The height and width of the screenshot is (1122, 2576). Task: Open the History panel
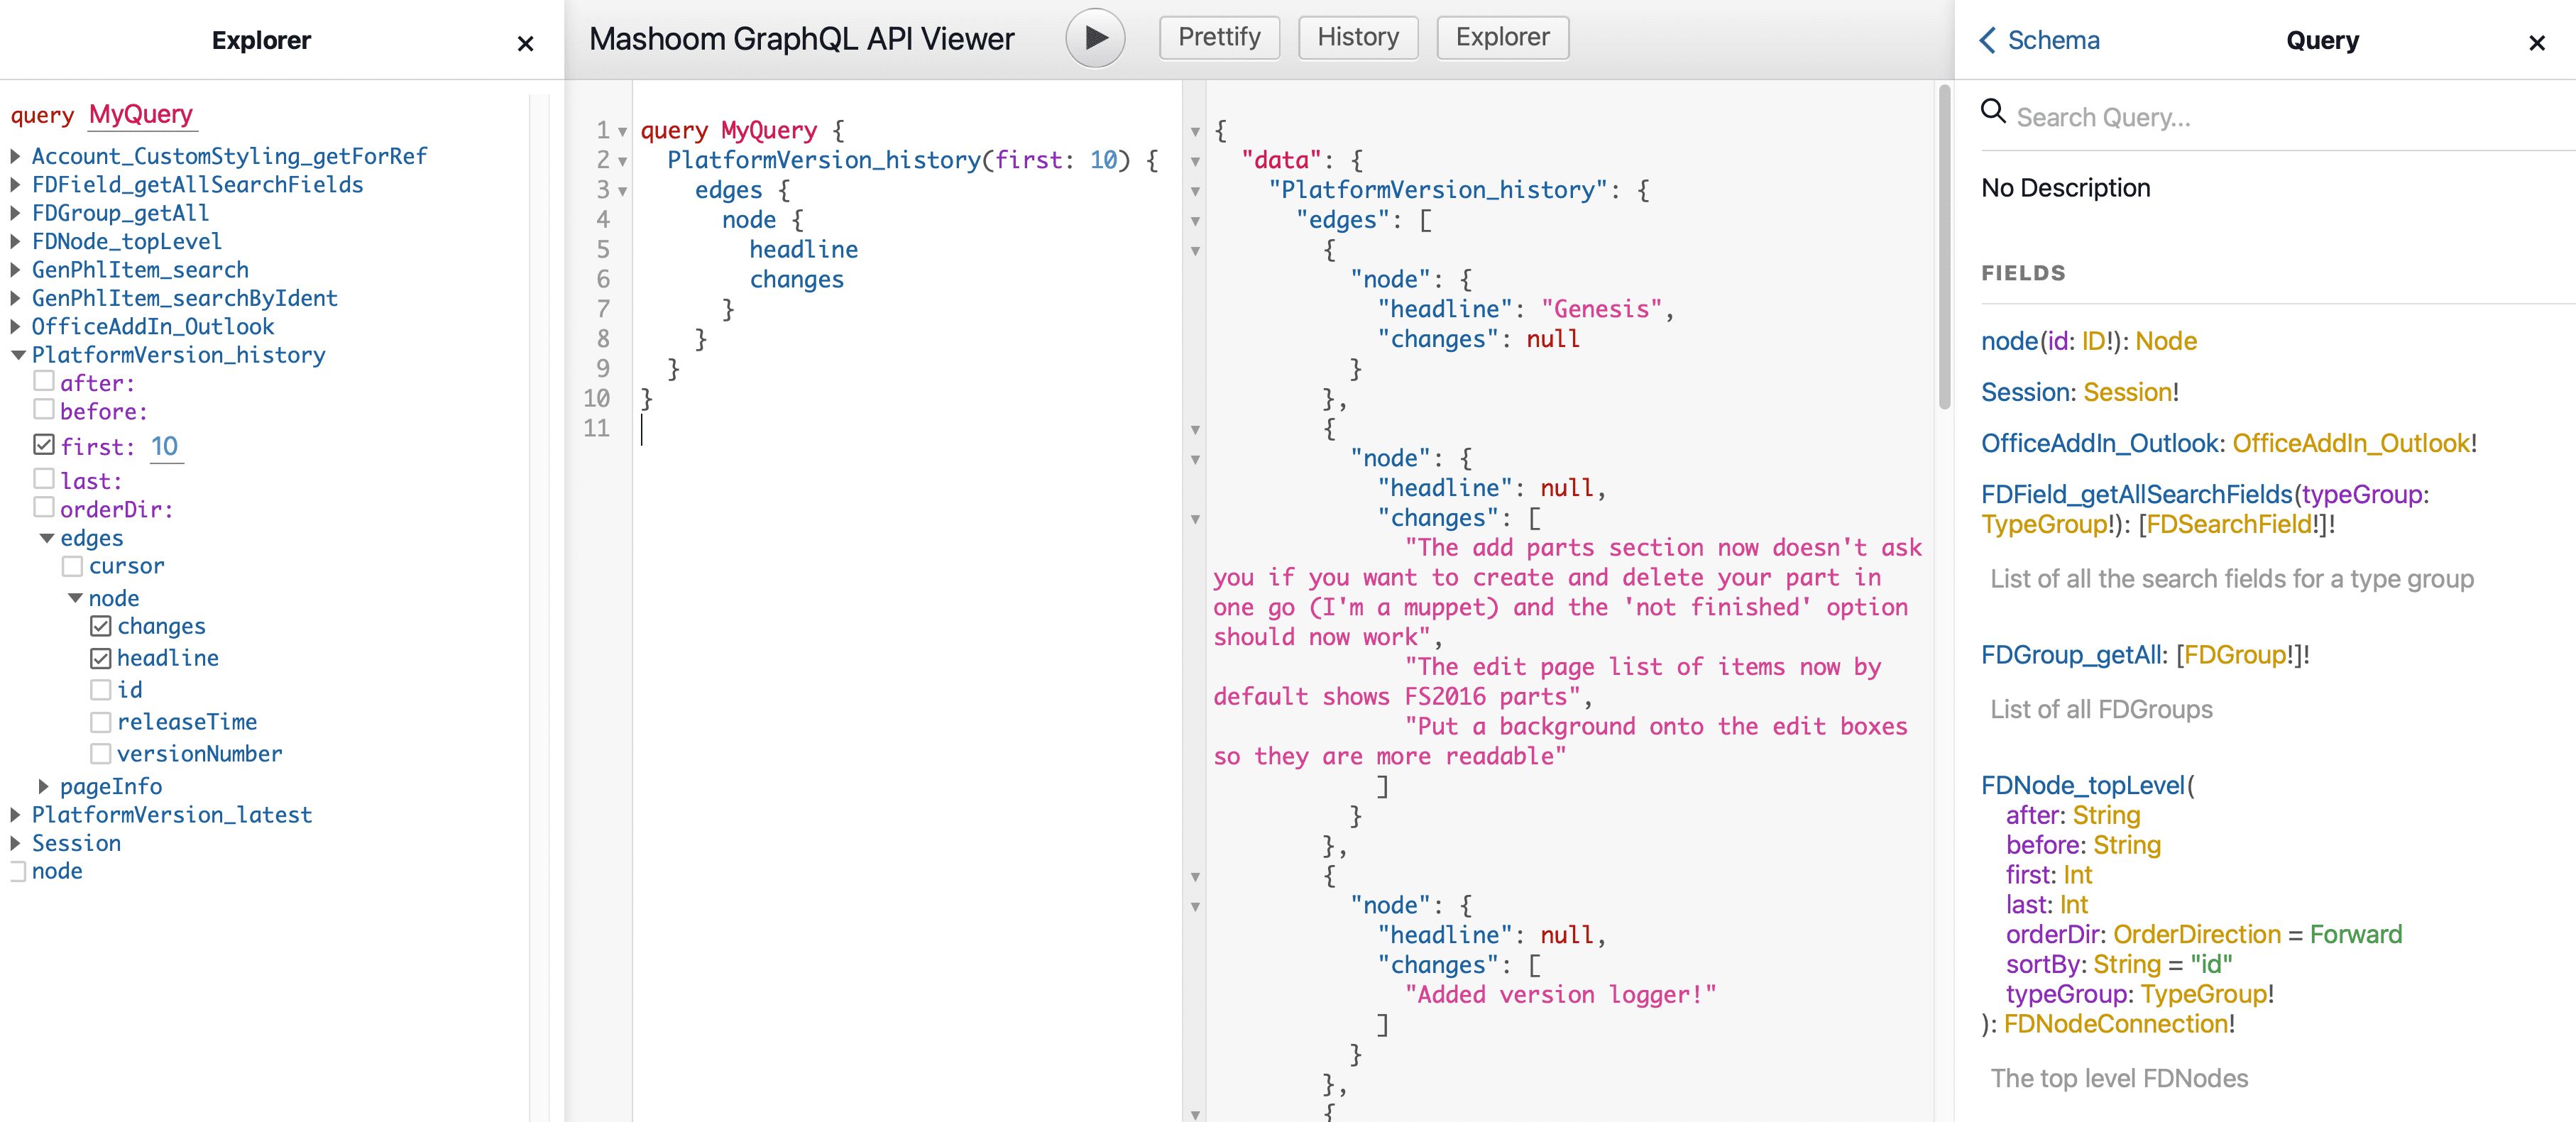(x=1357, y=37)
